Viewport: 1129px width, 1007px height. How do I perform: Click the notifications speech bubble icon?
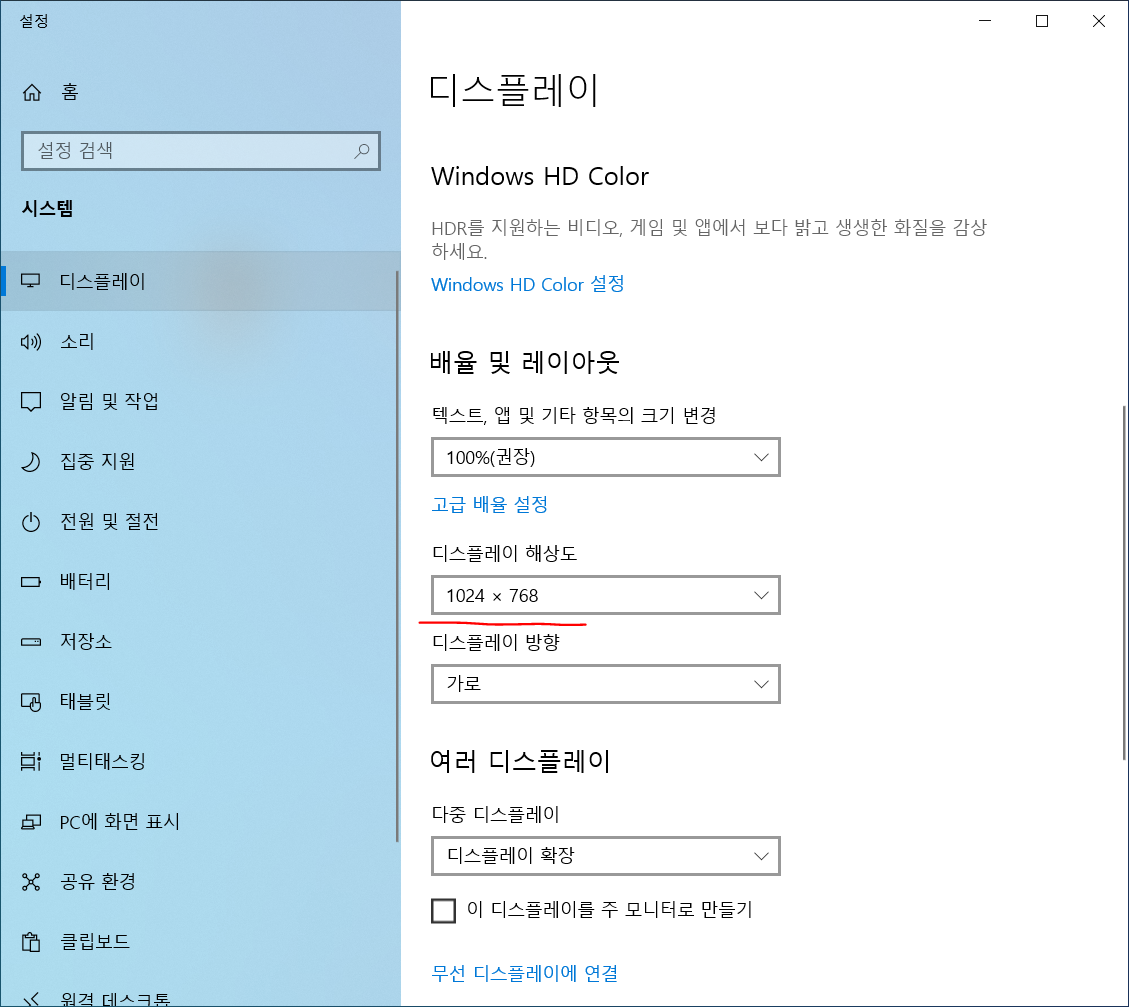point(30,402)
